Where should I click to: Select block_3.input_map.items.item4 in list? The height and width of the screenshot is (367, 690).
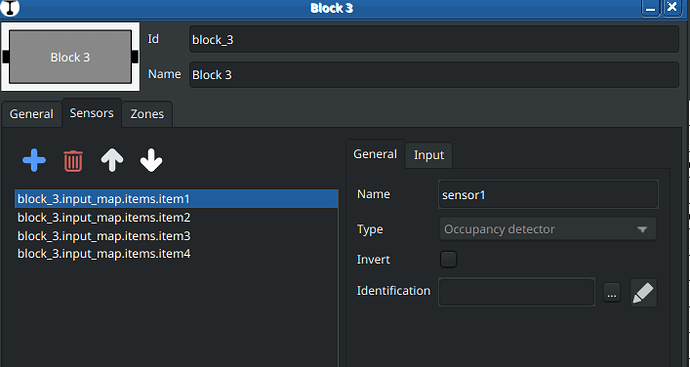[x=176, y=254]
